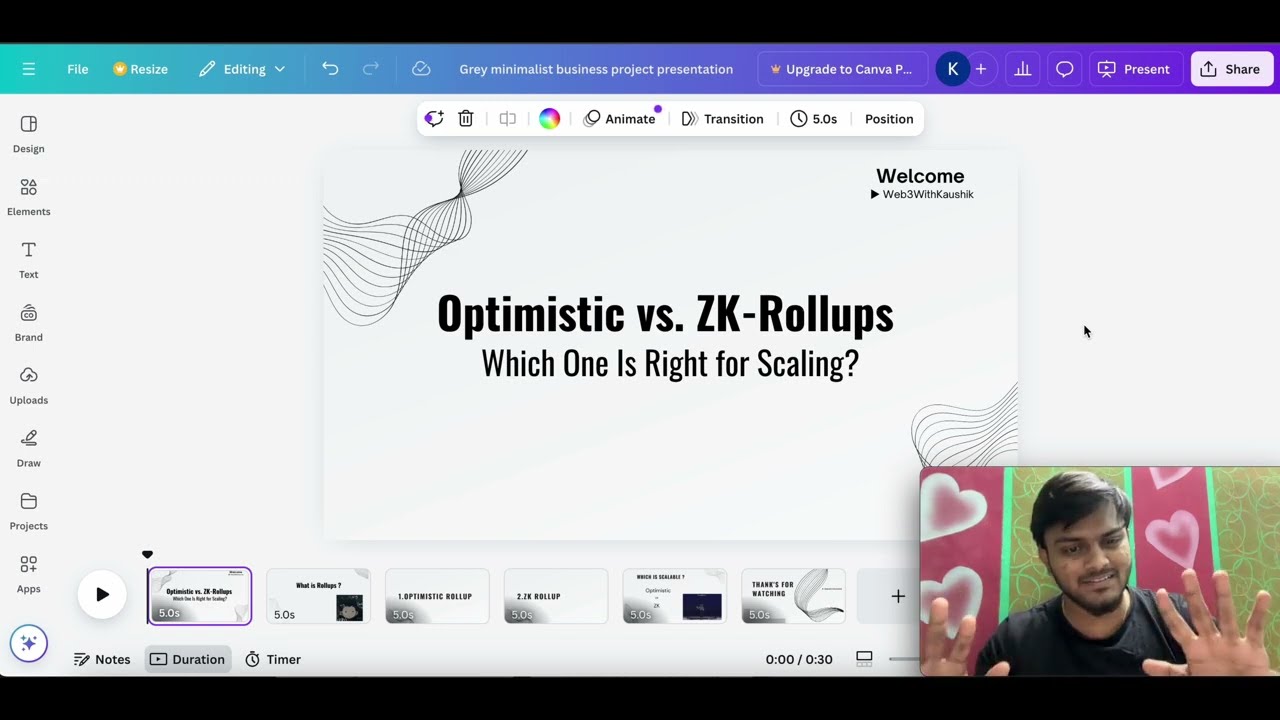
Task: Open the comments icon
Action: (1065, 69)
